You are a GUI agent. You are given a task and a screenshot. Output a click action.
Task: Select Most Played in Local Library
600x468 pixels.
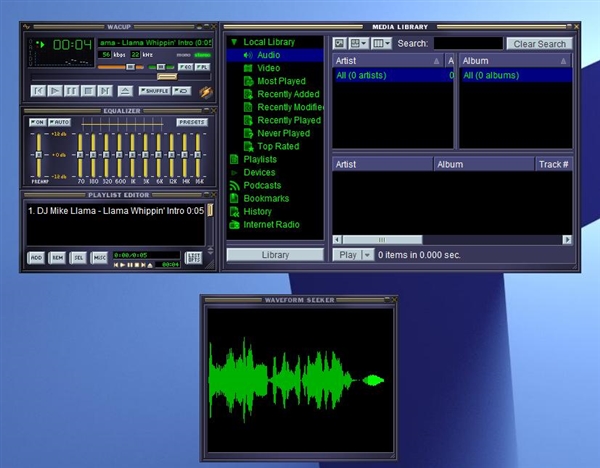(x=281, y=81)
